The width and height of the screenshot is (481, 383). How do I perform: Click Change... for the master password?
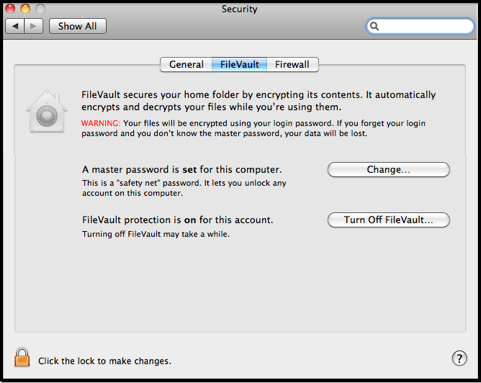388,170
